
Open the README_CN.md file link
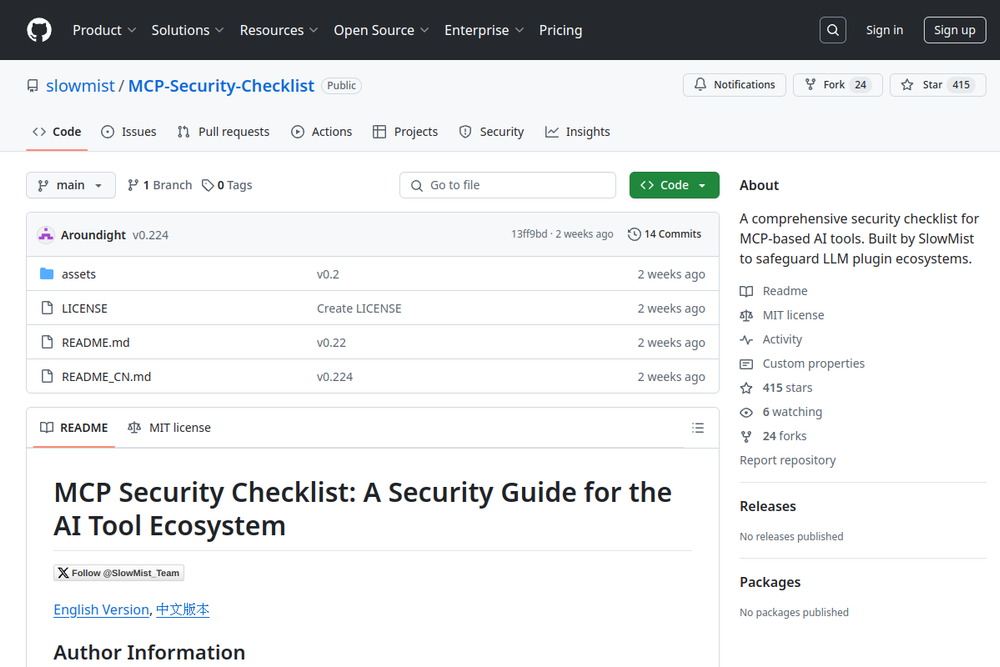pyautogui.click(x=106, y=377)
